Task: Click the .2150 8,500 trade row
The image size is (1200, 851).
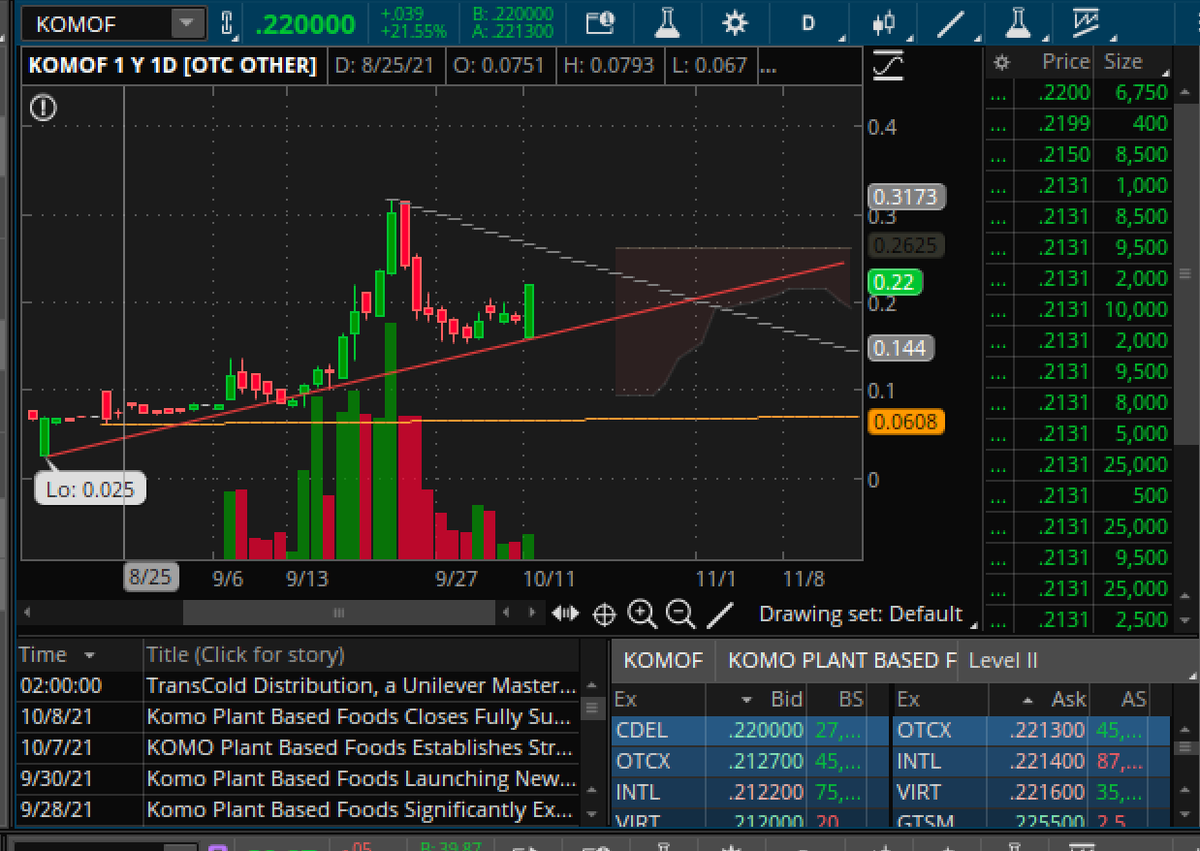Action: pyautogui.click(x=1080, y=154)
